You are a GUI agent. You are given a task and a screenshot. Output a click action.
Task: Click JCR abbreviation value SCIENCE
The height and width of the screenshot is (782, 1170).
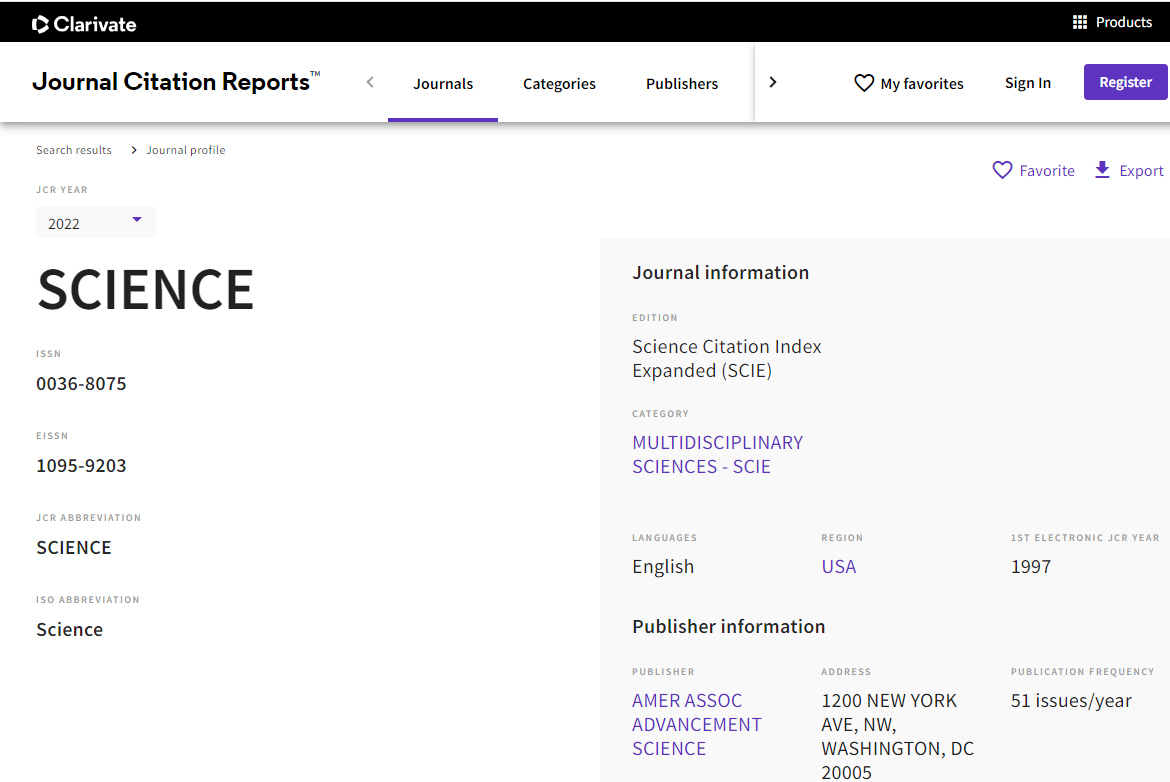click(74, 548)
